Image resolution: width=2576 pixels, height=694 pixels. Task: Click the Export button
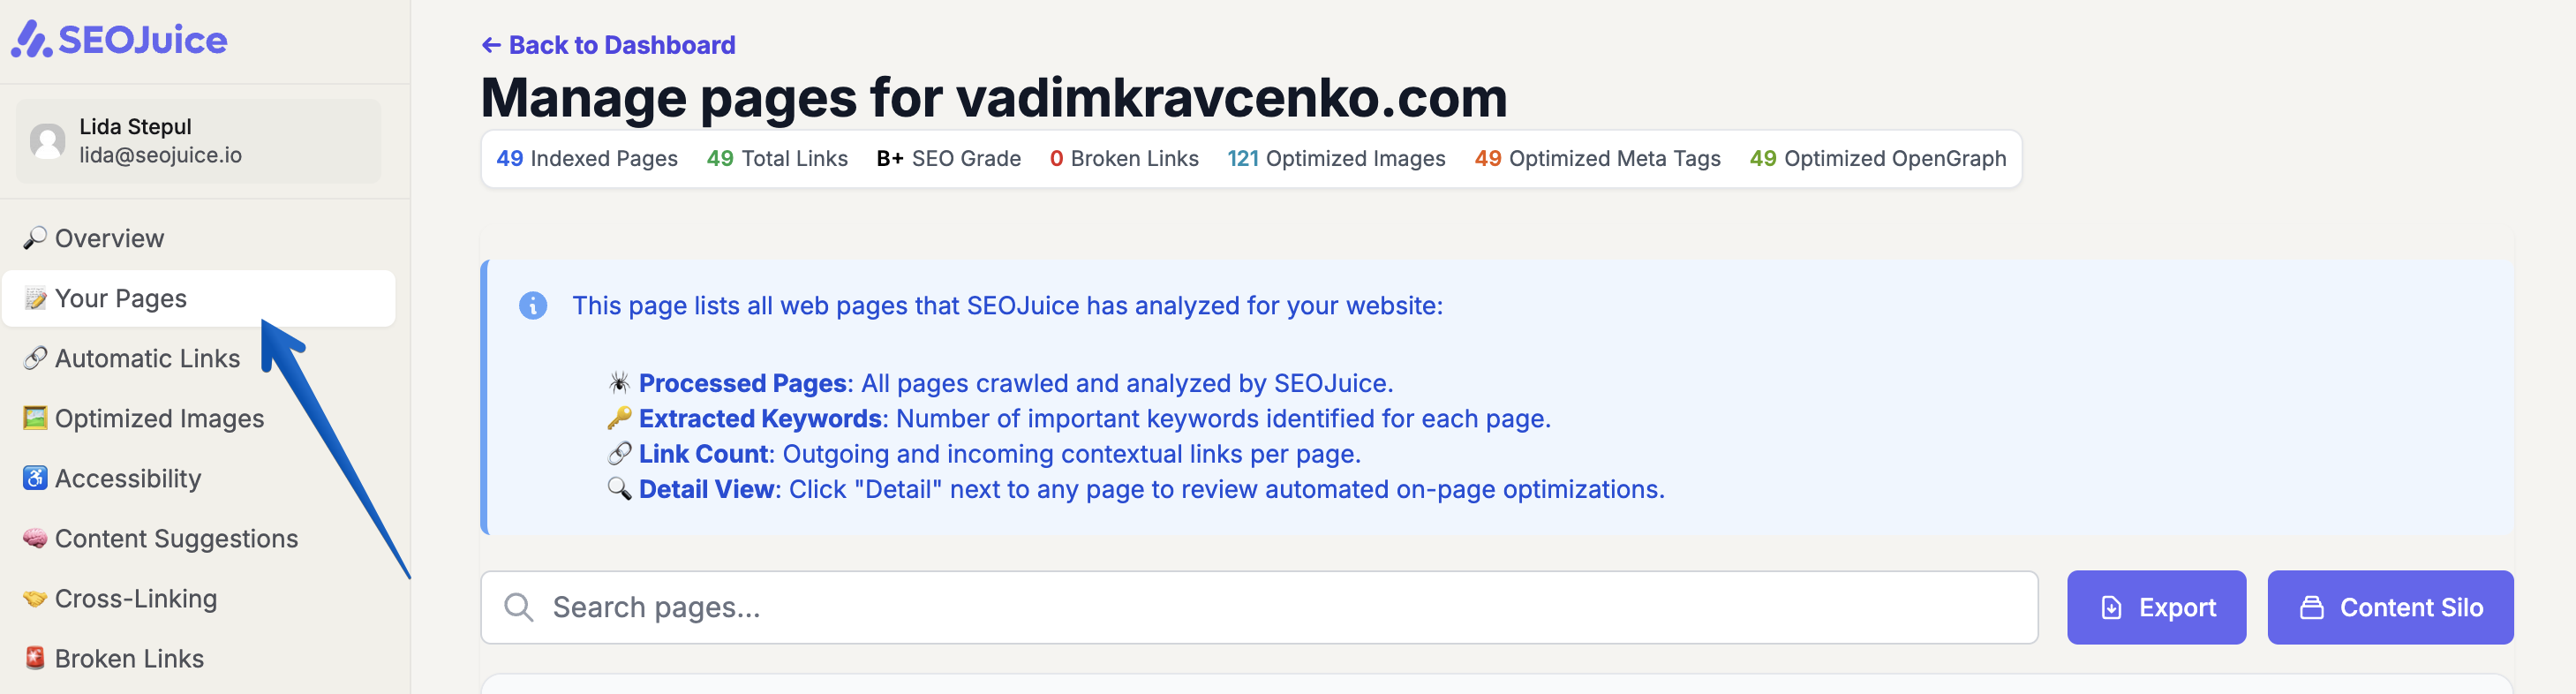coord(2157,607)
